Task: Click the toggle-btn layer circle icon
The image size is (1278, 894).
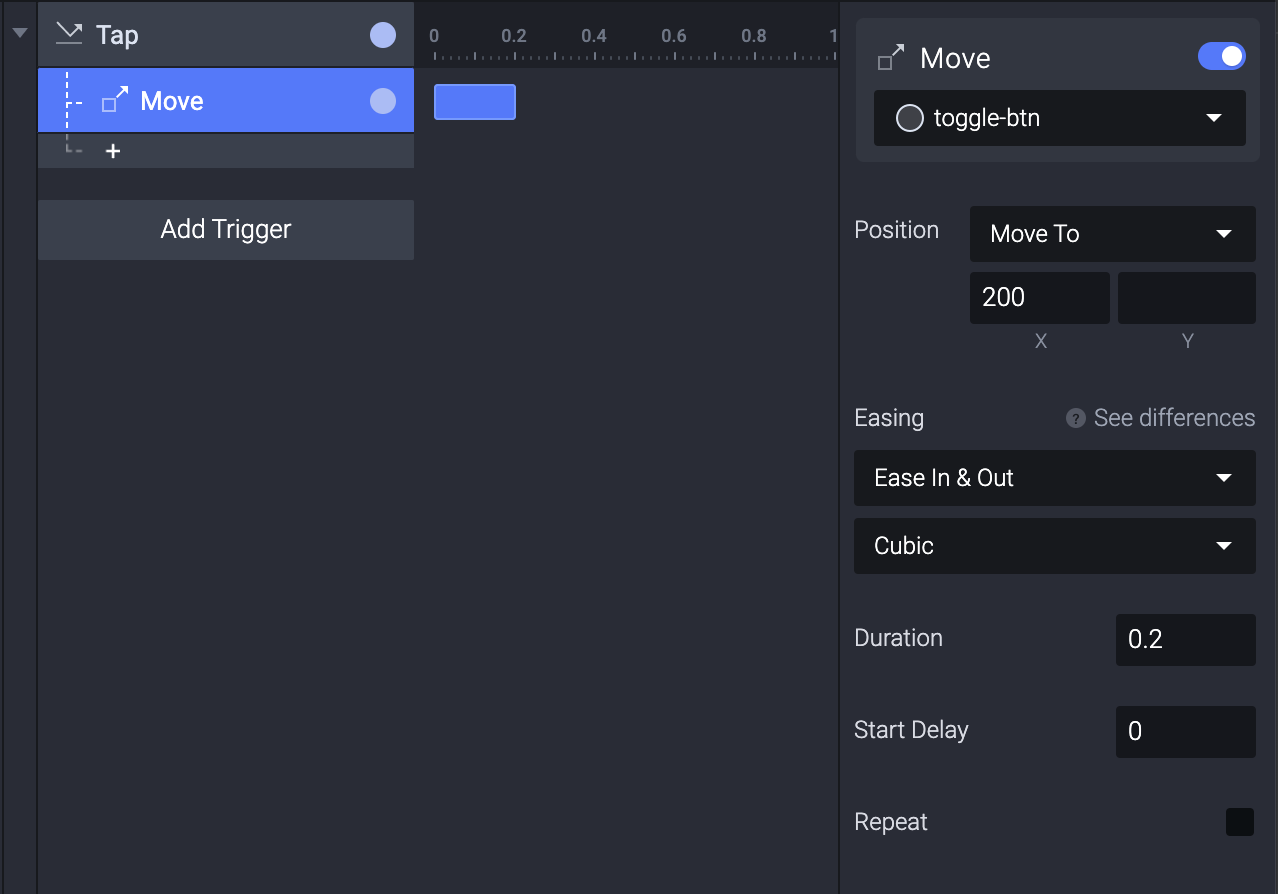Action: (x=909, y=118)
